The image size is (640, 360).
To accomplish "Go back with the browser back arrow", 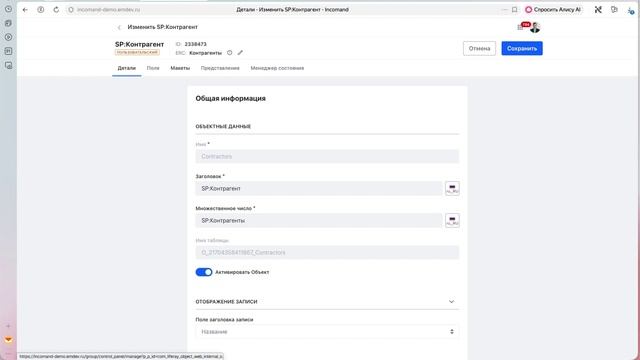I will [25, 9].
